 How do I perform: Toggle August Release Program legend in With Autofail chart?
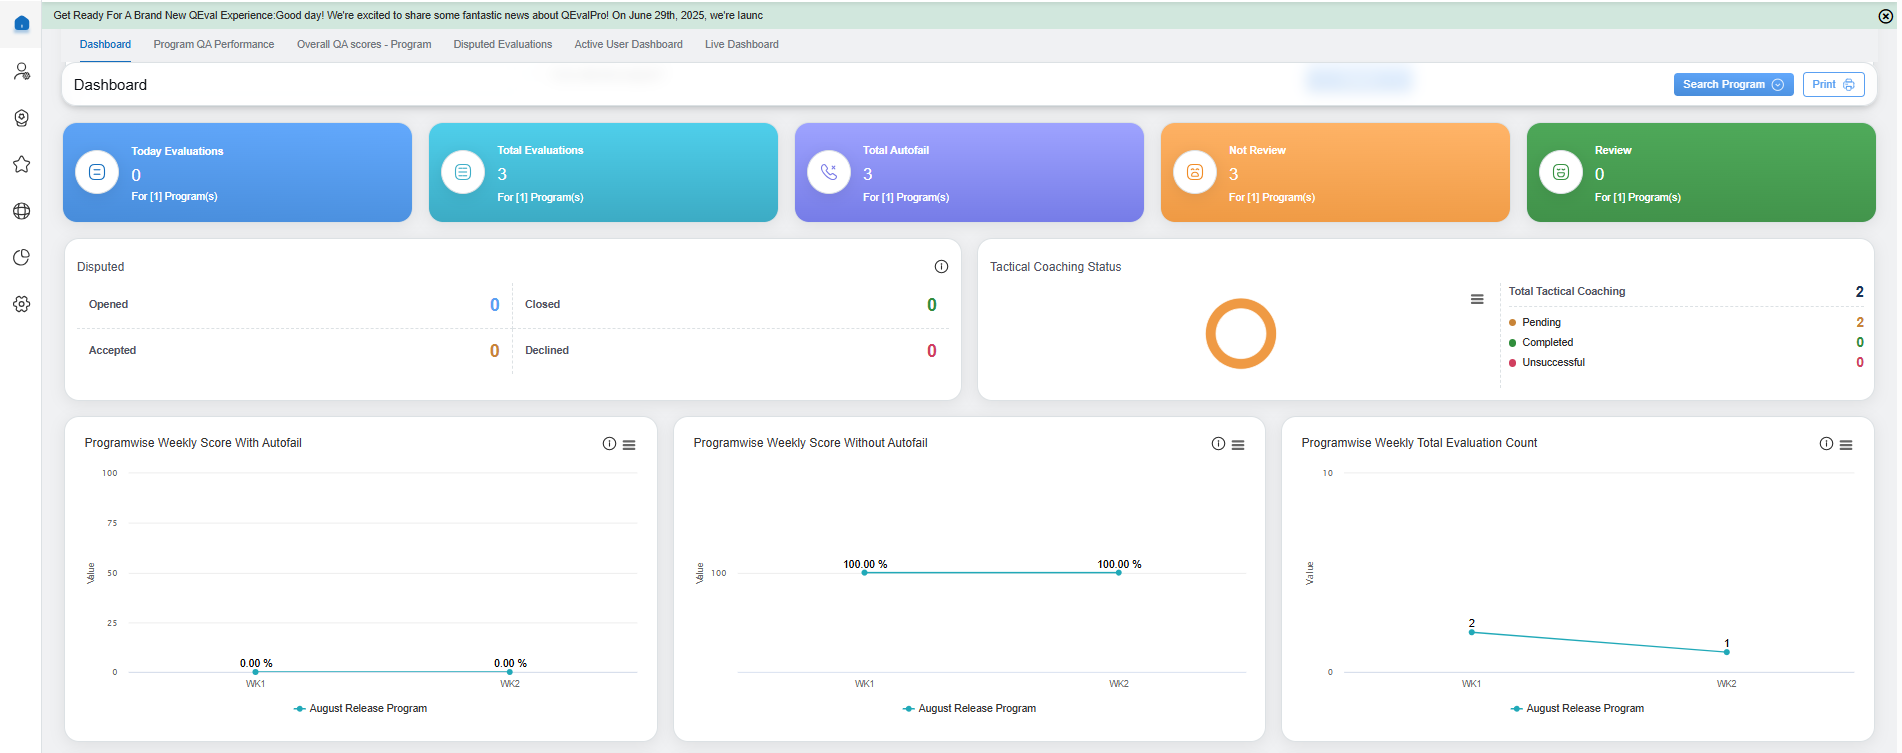tap(360, 708)
